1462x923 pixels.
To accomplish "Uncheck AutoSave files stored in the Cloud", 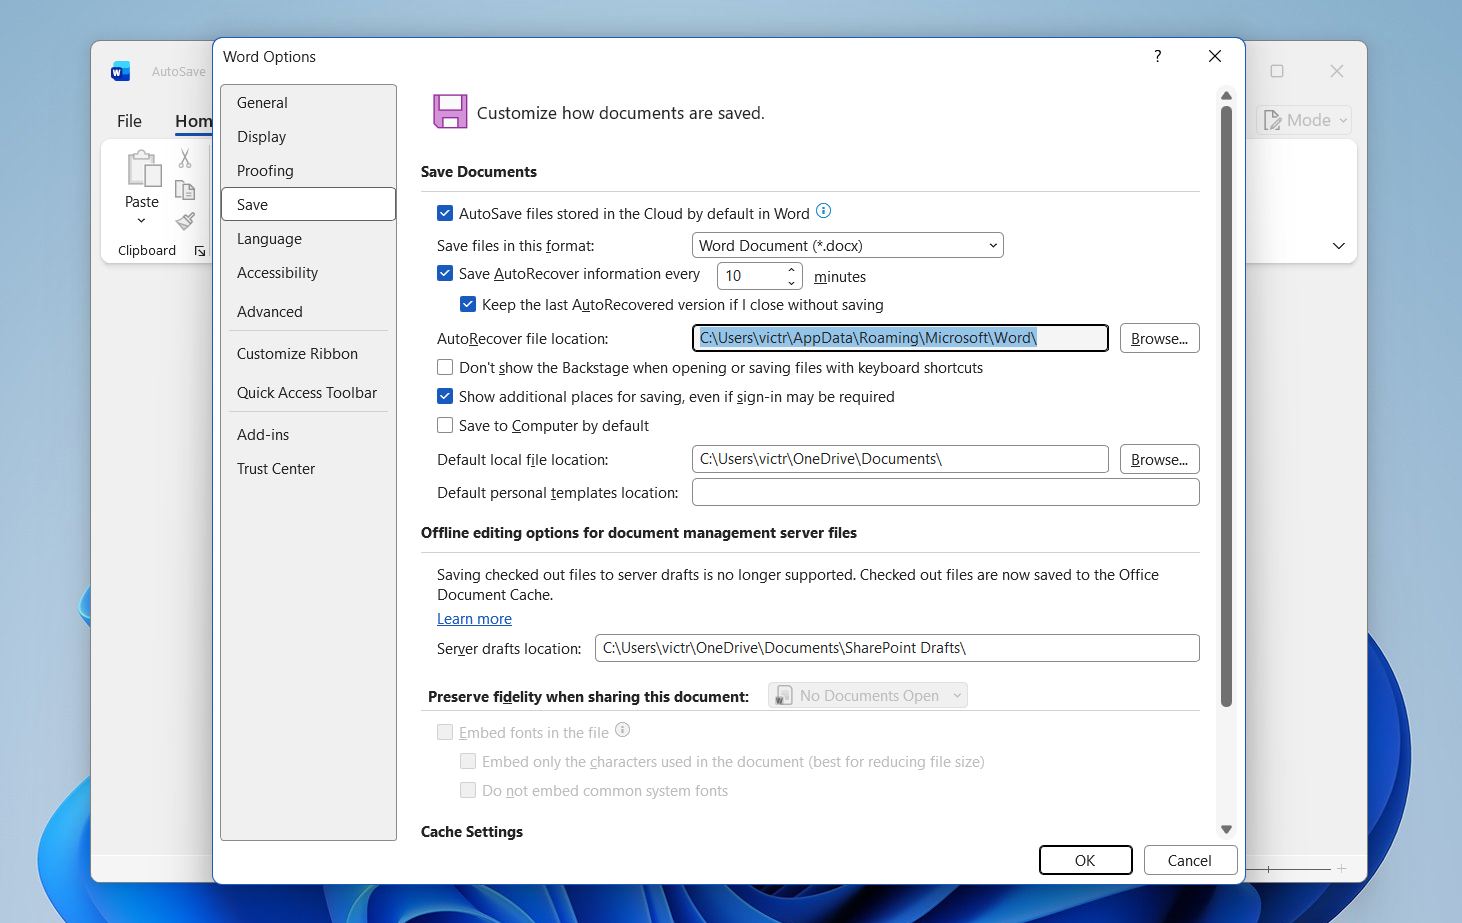I will point(444,212).
